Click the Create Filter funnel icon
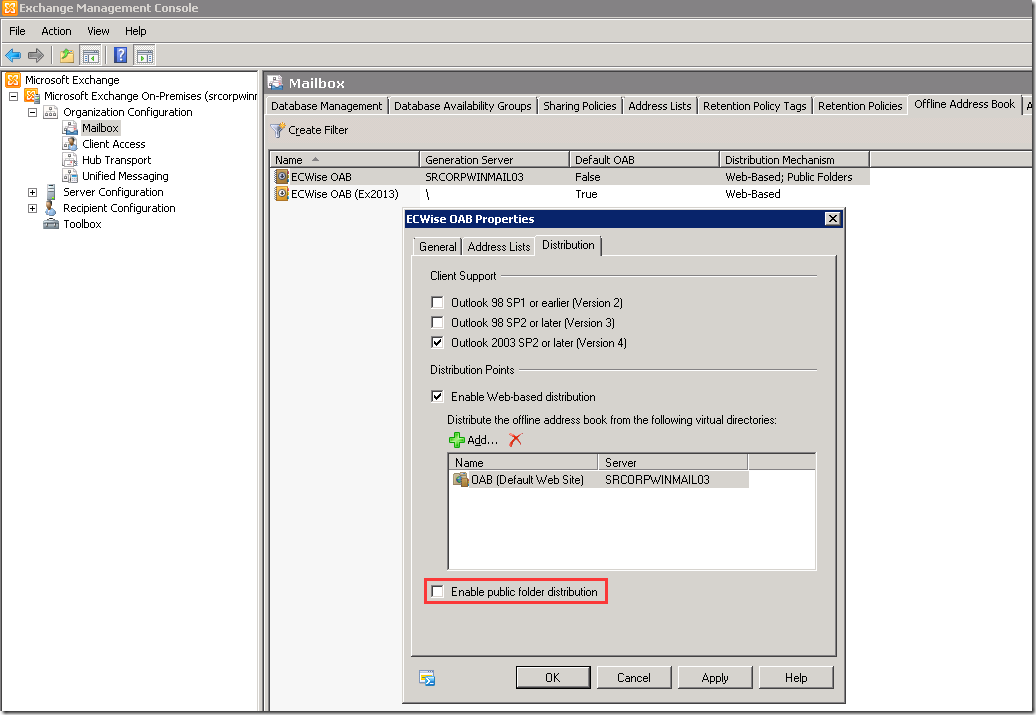 click(x=278, y=130)
